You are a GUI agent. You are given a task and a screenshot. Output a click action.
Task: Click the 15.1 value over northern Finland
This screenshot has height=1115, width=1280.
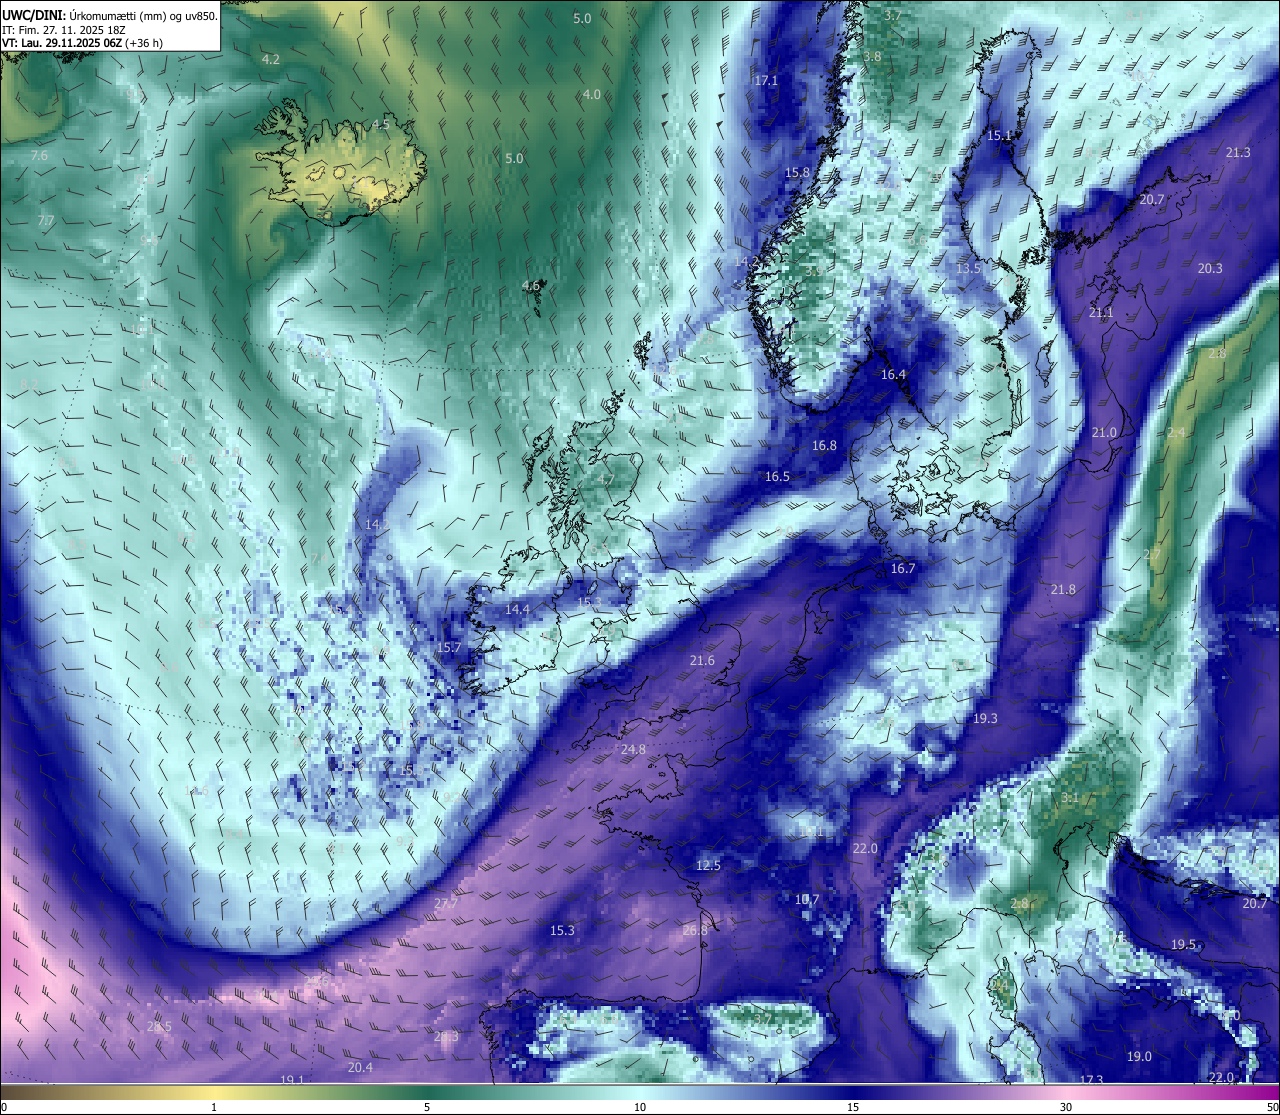[x=1000, y=135]
